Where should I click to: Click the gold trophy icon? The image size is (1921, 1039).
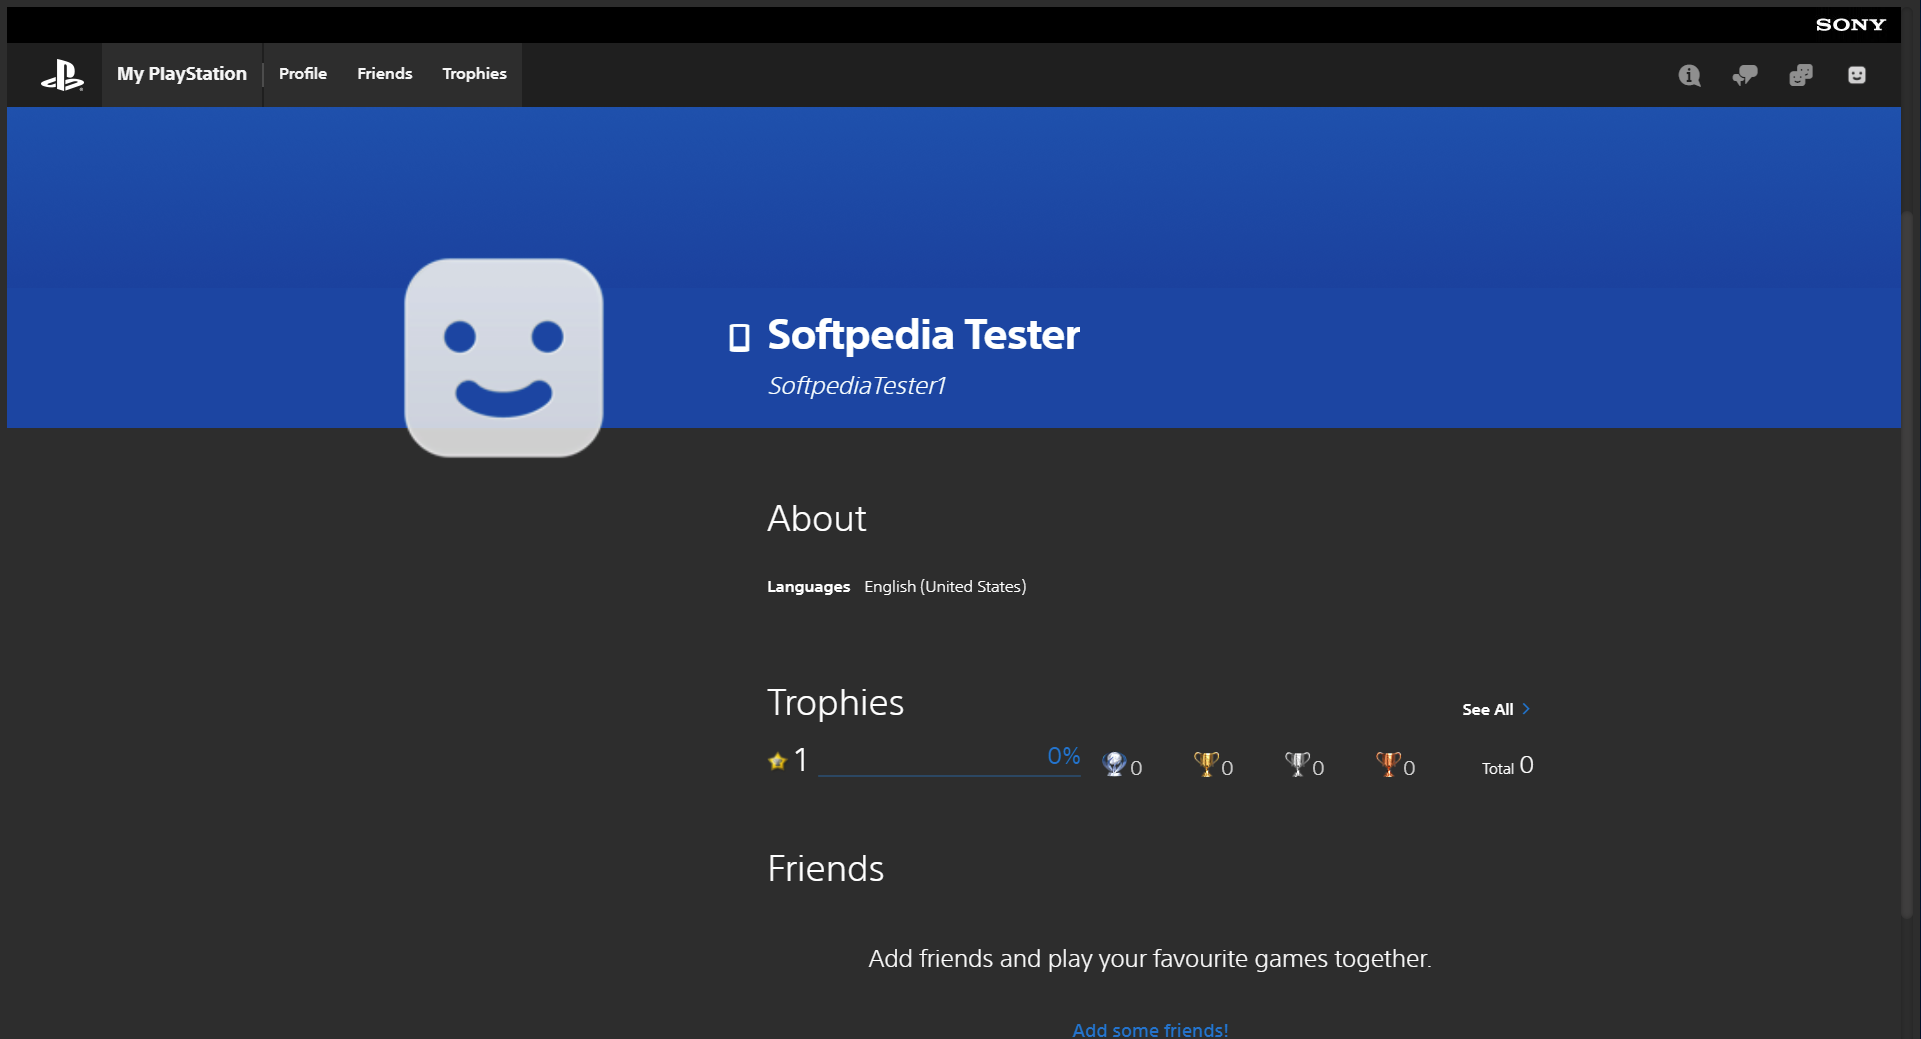pyautogui.click(x=1206, y=764)
